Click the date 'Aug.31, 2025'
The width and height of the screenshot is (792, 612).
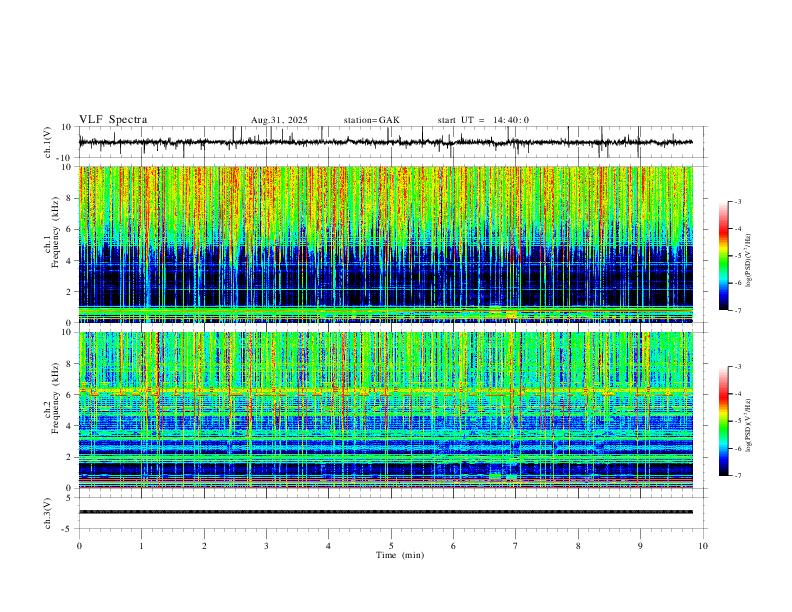pos(279,120)
